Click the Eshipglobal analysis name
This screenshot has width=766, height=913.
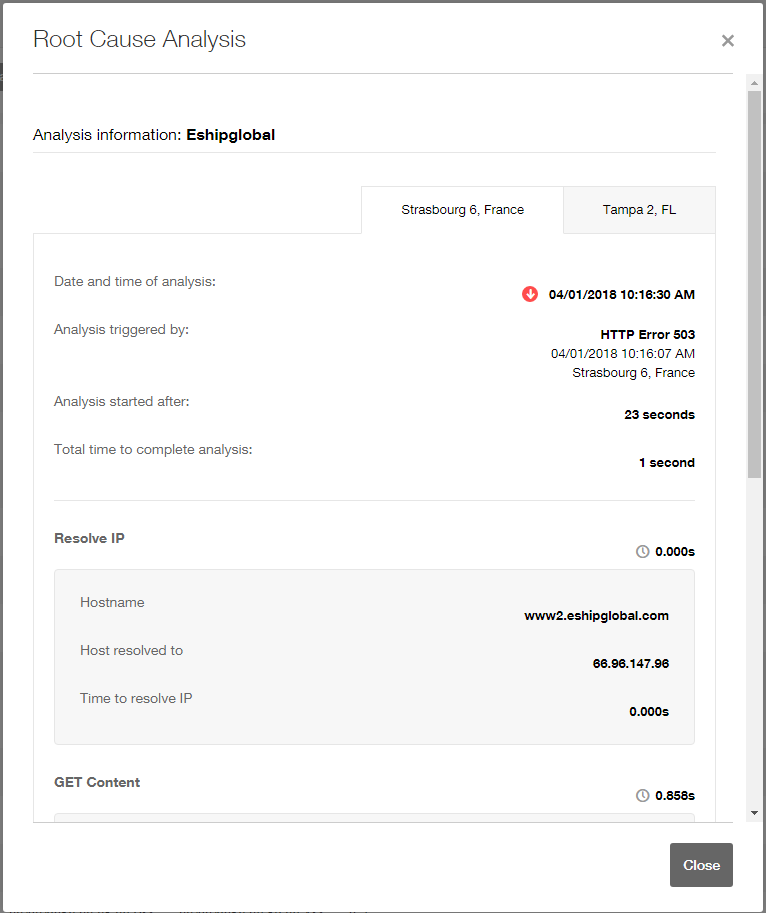pos(230,135)
